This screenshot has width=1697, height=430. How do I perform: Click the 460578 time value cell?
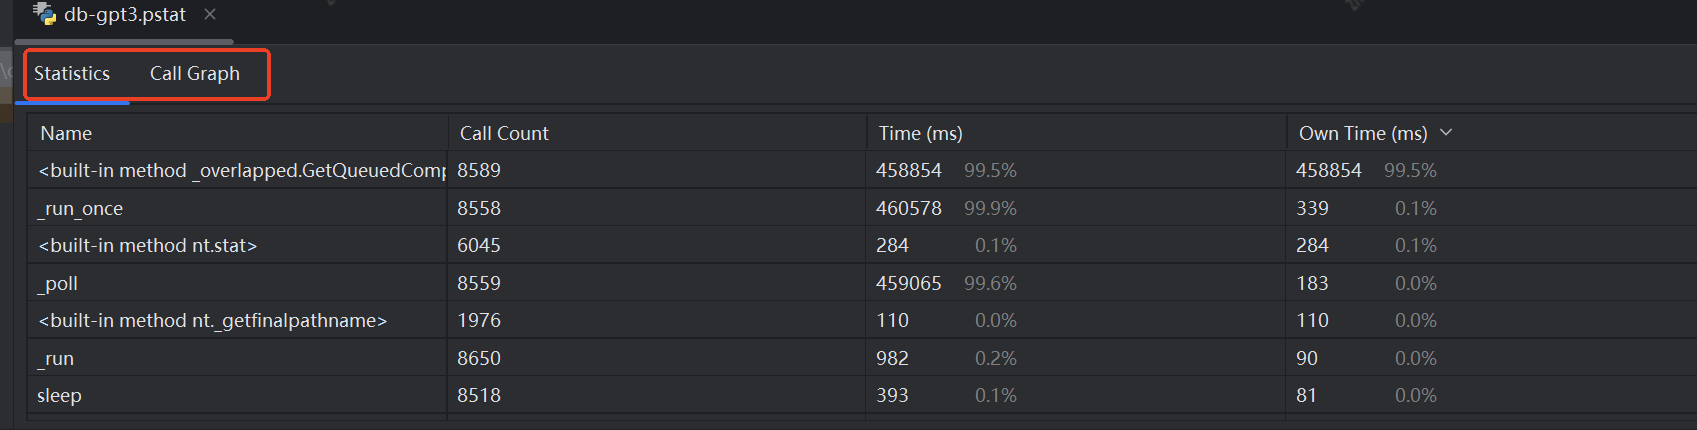point(909,209)
